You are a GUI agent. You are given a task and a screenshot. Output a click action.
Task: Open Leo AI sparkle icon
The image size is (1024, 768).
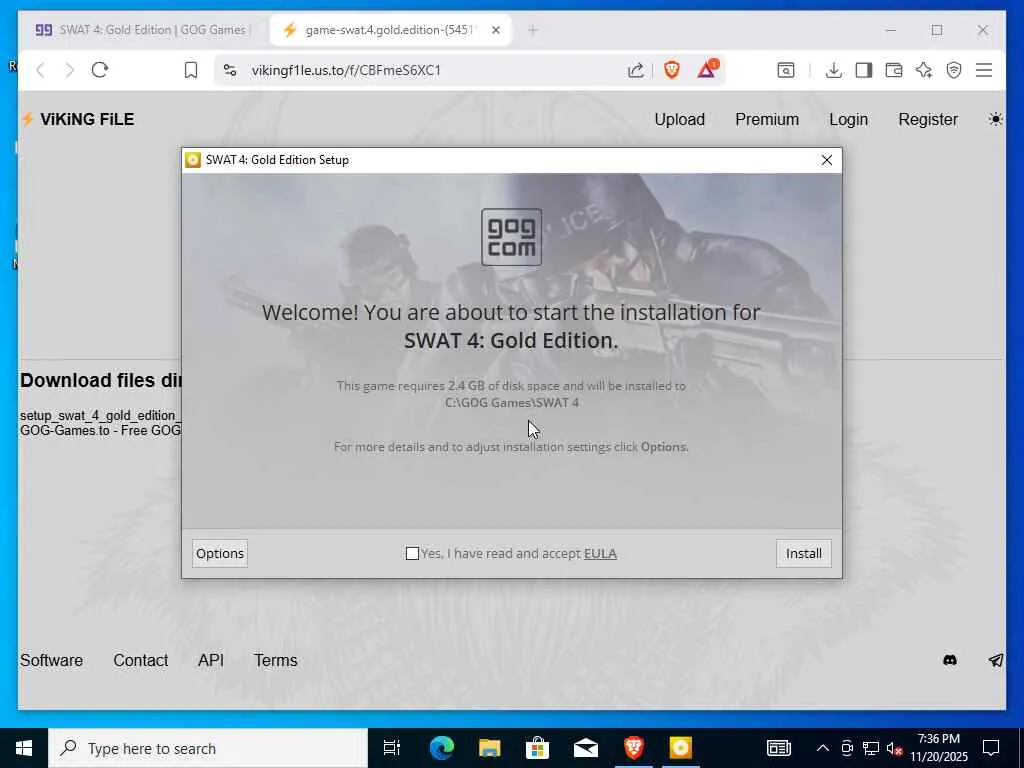click(x=923, y=70)
